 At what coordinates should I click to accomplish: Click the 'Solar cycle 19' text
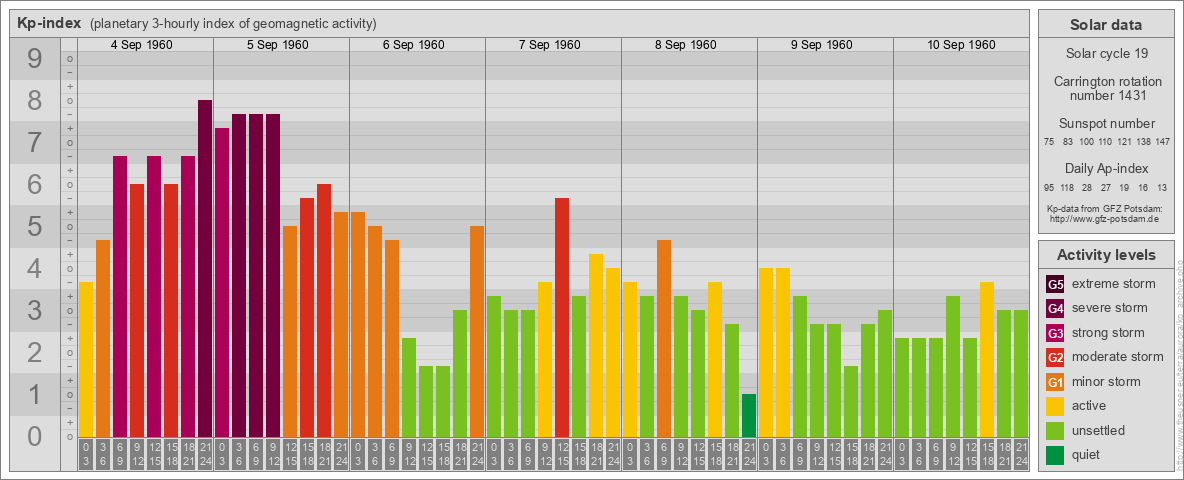[1105, 54]
